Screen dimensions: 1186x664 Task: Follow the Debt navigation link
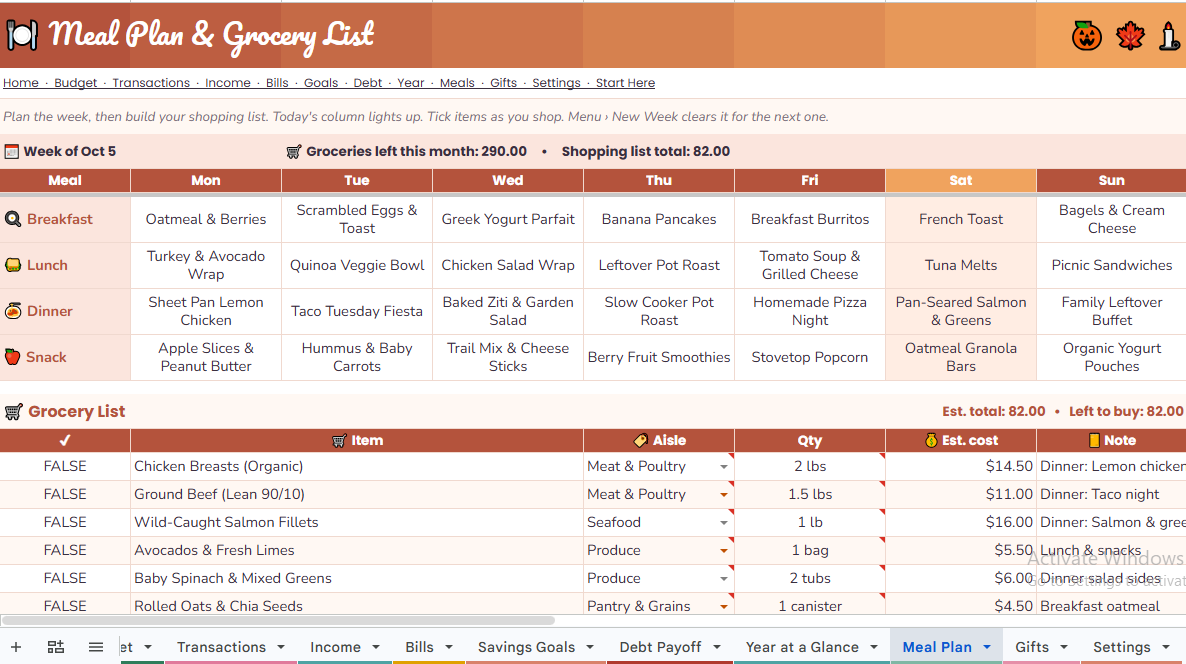pyautogui.click(x=368, y=83)
